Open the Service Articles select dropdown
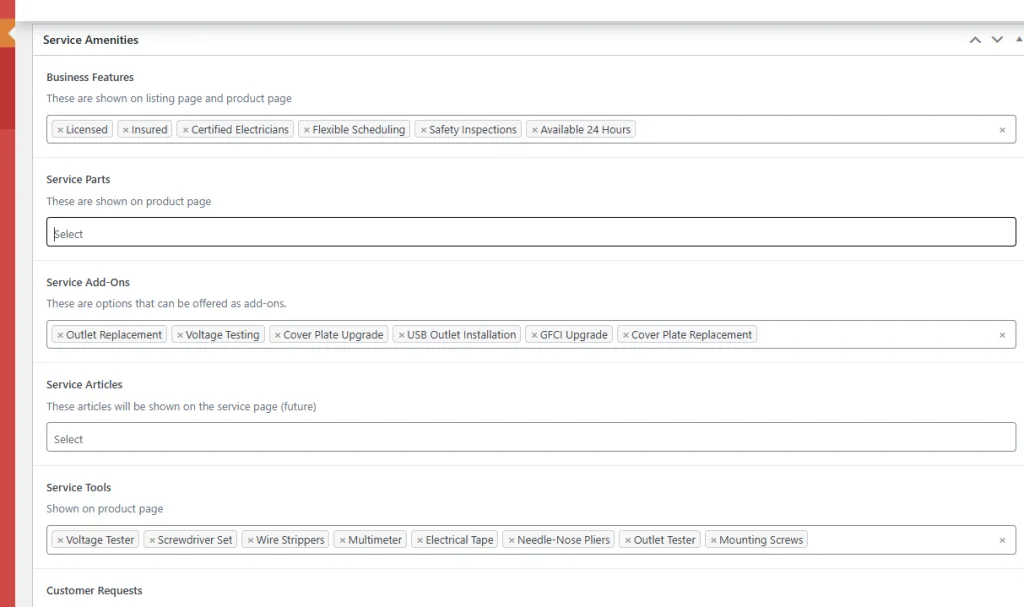 click(530, 438)
